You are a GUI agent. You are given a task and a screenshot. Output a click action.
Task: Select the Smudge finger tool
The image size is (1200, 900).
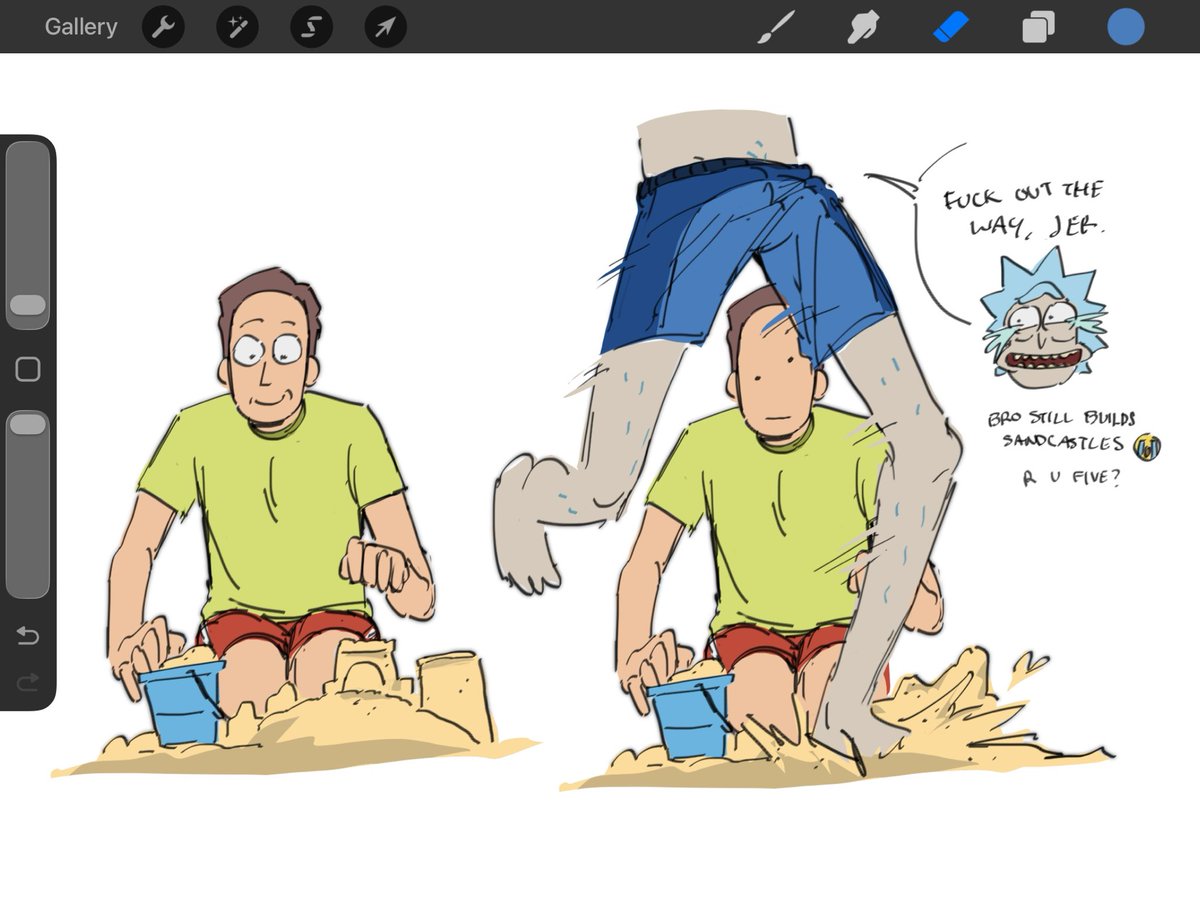pos(863,27)
